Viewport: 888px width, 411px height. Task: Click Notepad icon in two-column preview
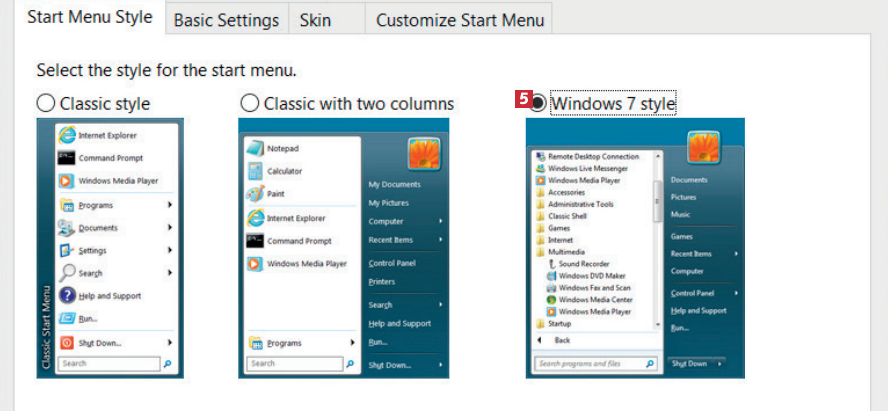tap(254, 148)
